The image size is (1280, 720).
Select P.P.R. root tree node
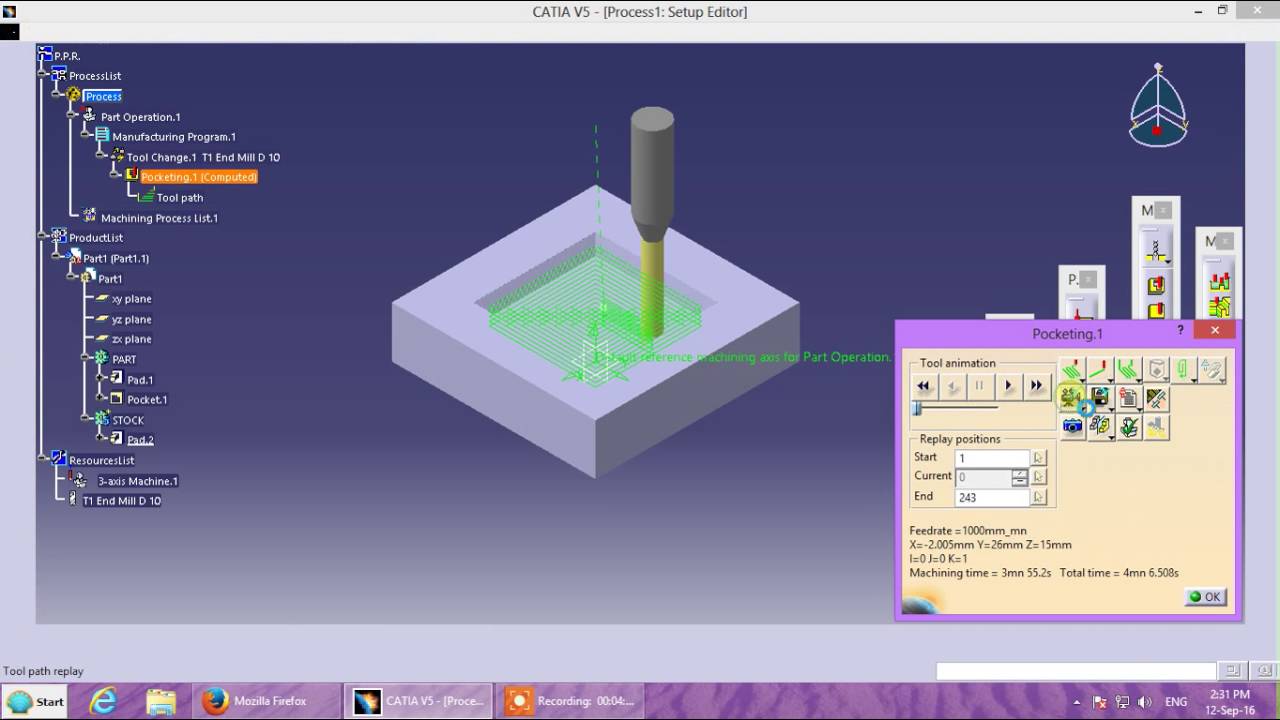pyautogui.click(x=67, y=56)
